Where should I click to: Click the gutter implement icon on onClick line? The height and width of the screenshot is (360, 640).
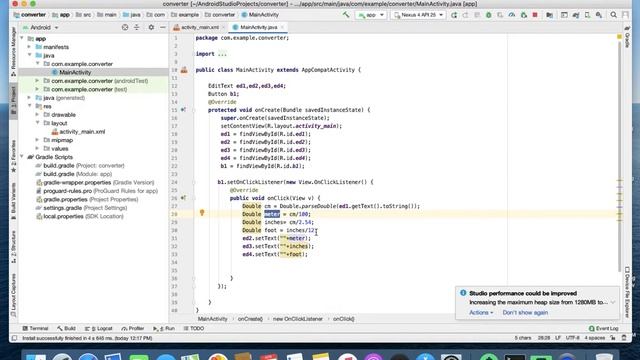point(183,198)
